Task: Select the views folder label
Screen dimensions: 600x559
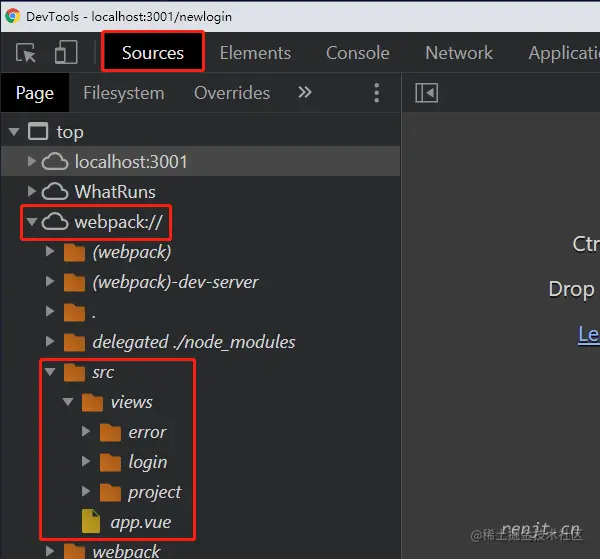Action: 132,403
